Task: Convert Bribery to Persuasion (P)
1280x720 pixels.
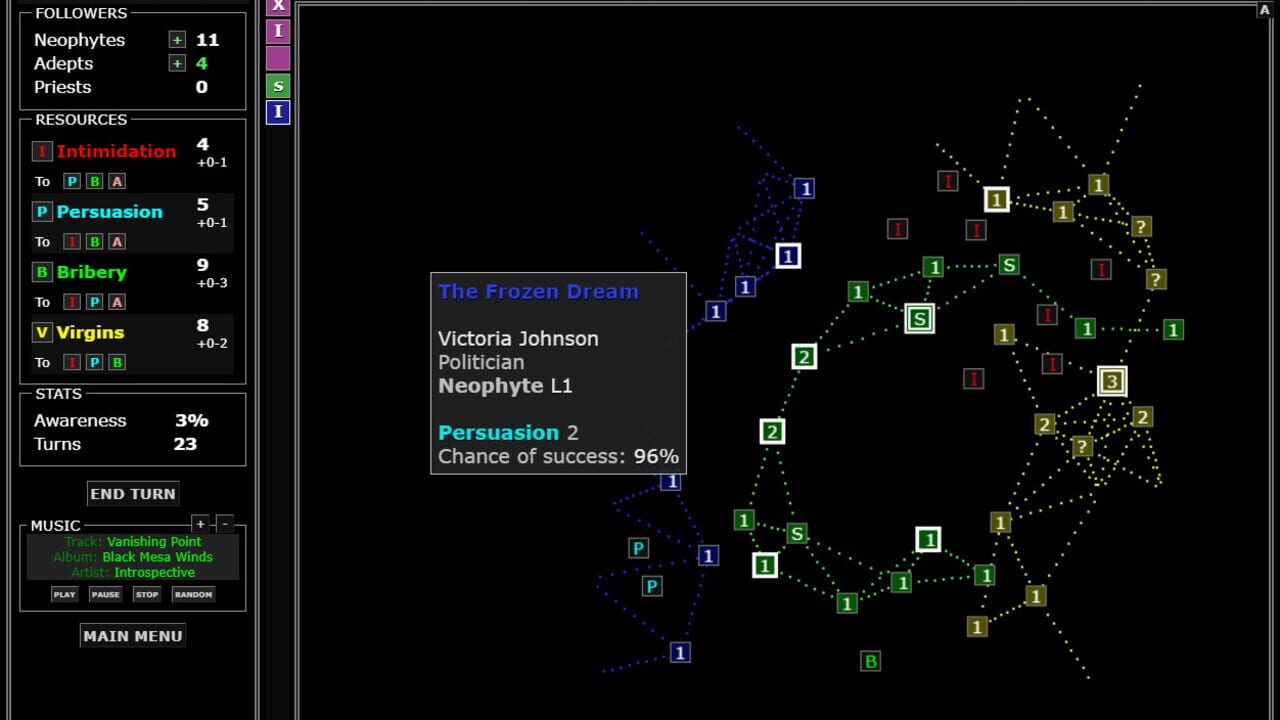Action: tap(94, 301)
